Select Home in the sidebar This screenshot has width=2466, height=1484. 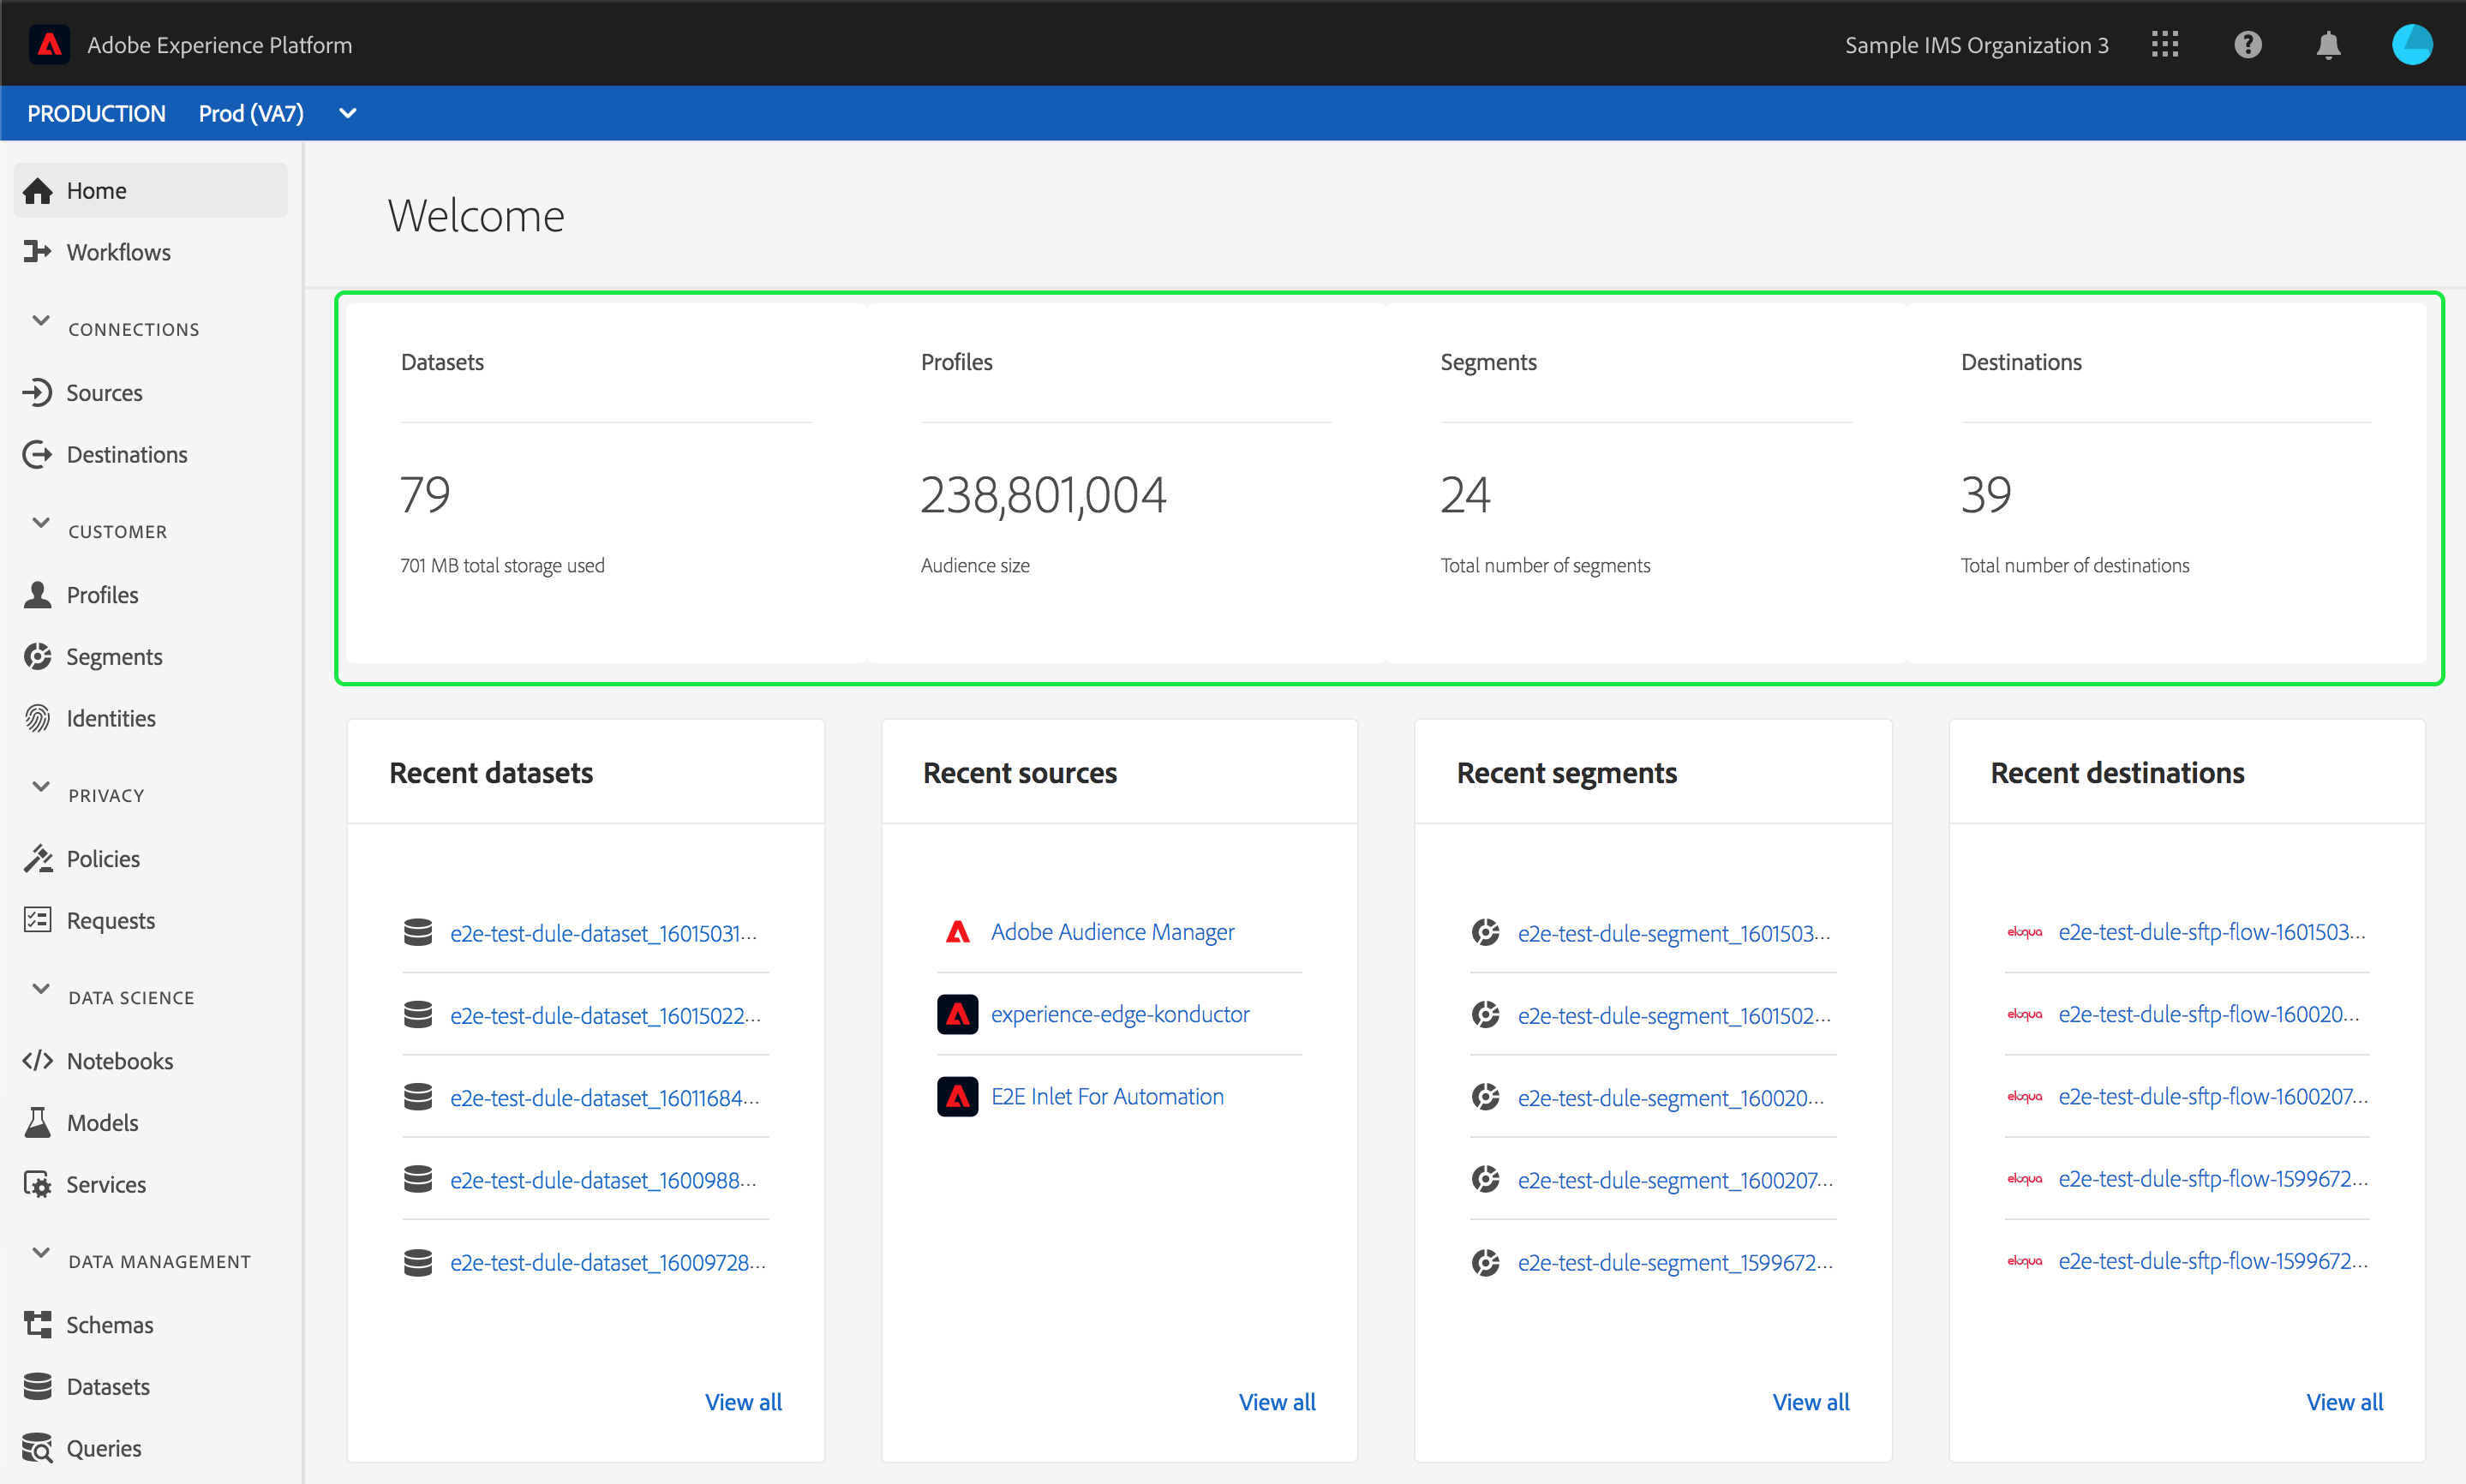click(x=150, y=190)
